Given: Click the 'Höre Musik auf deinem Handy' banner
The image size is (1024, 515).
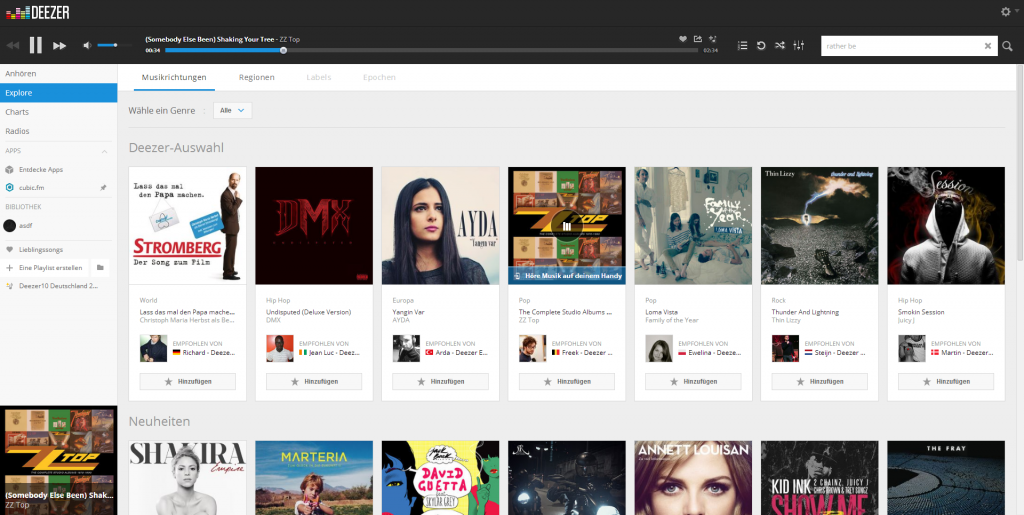Looking at the screenshot, I should [x=567, y=275].
